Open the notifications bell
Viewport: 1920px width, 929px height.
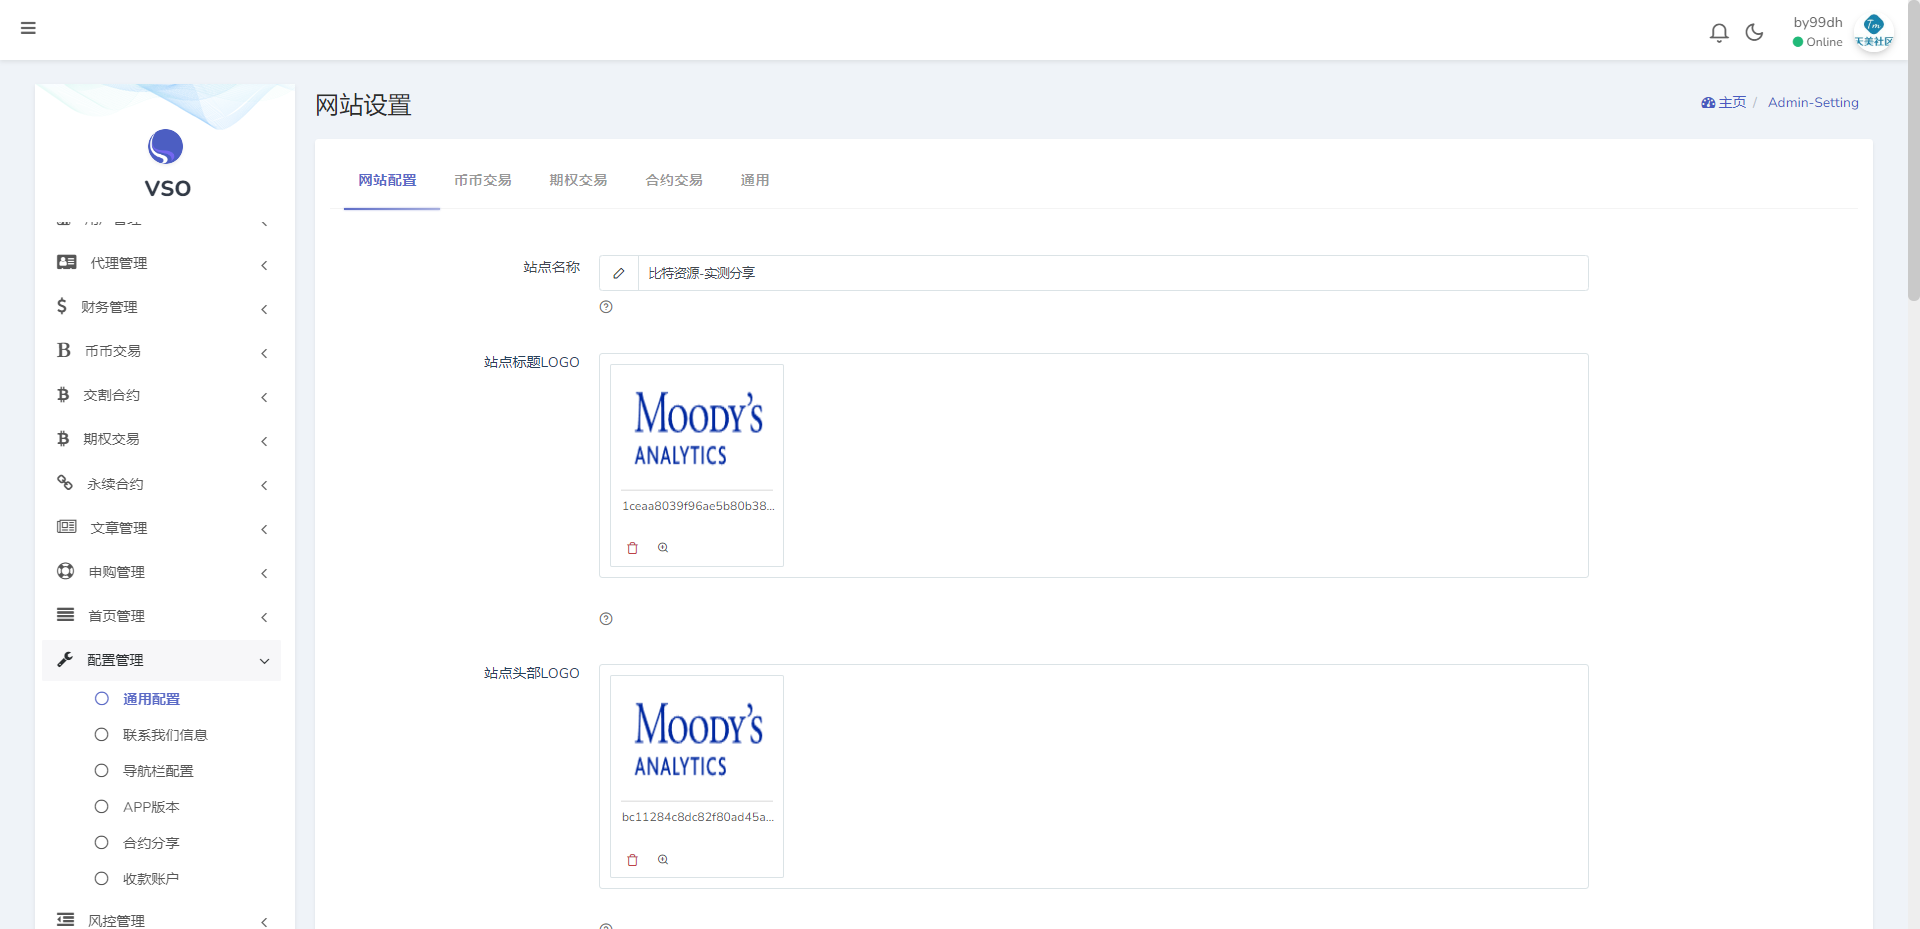(x=1719, y=33)
